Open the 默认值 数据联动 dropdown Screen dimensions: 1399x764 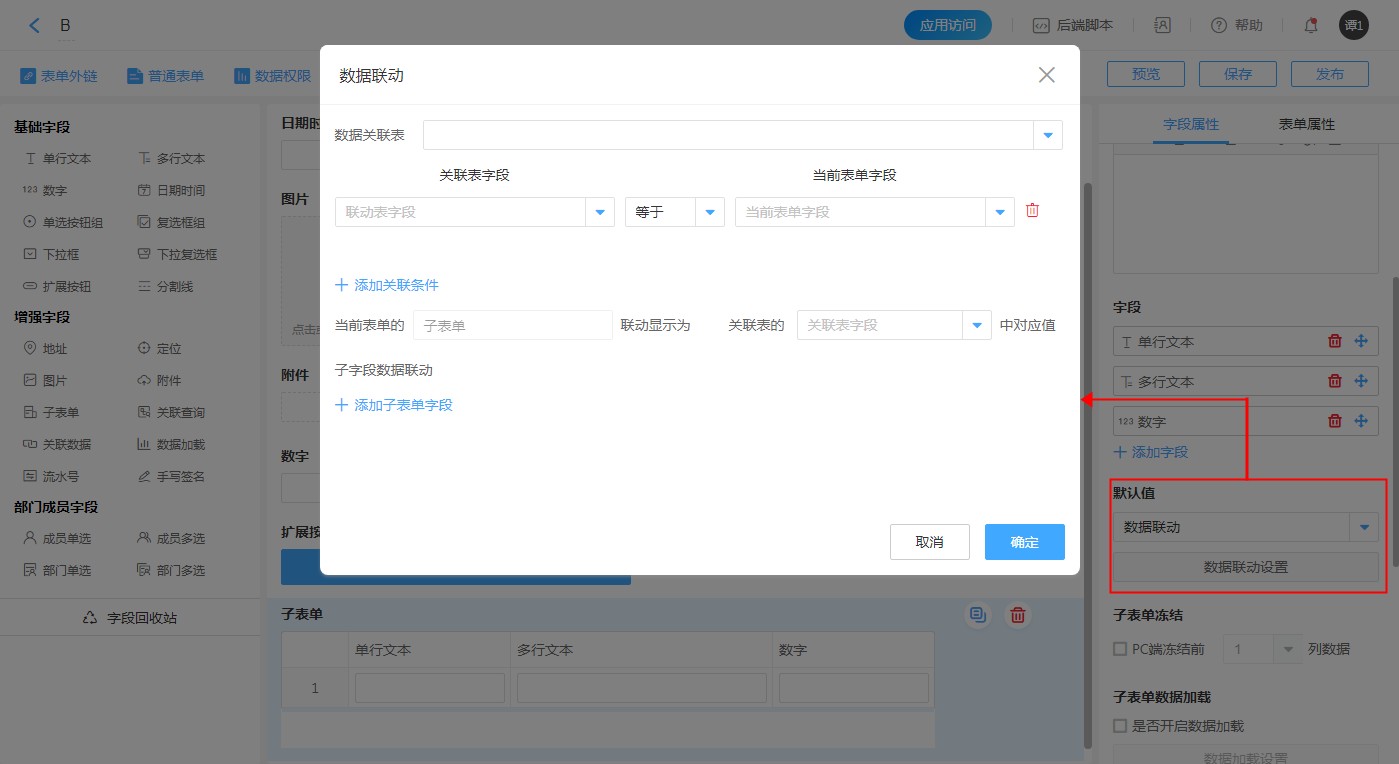pyautogui.click(x=1364, y=527)
